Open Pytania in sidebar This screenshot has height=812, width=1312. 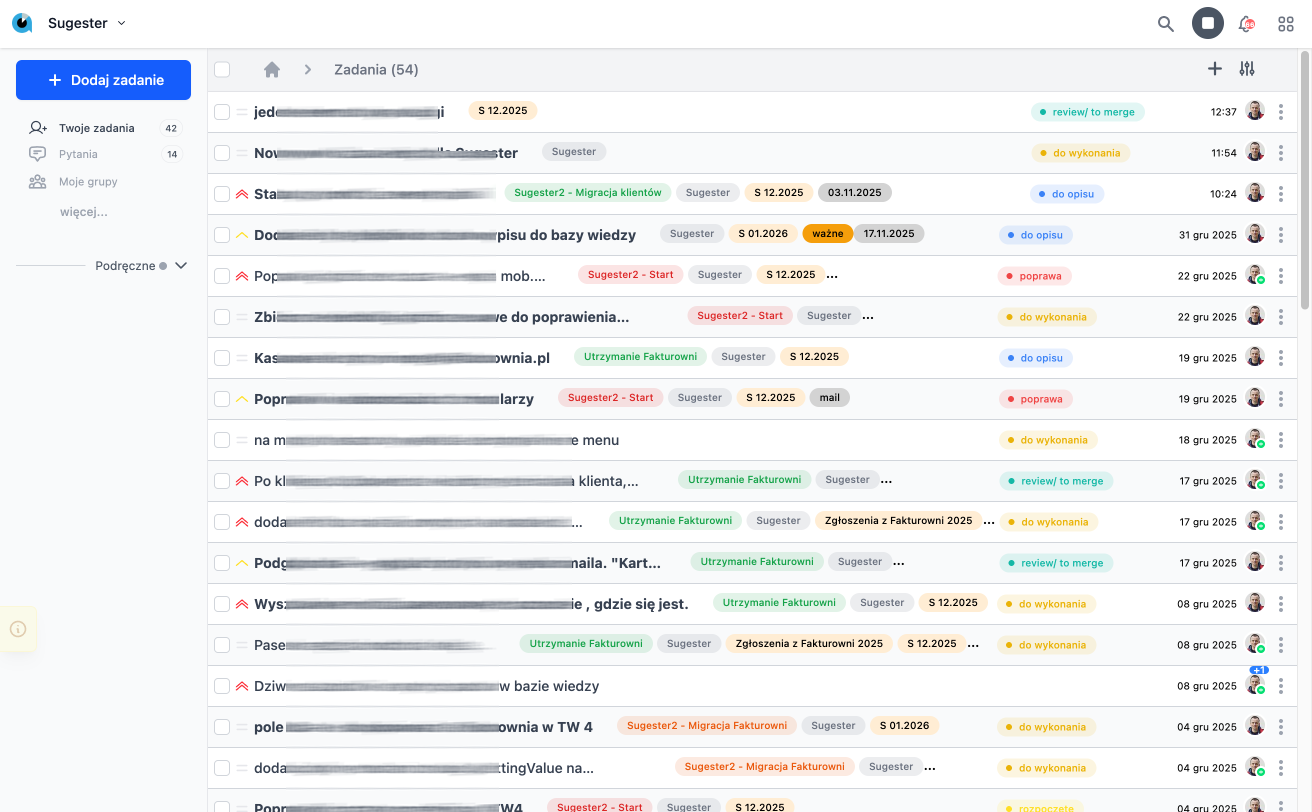(78, 154)
